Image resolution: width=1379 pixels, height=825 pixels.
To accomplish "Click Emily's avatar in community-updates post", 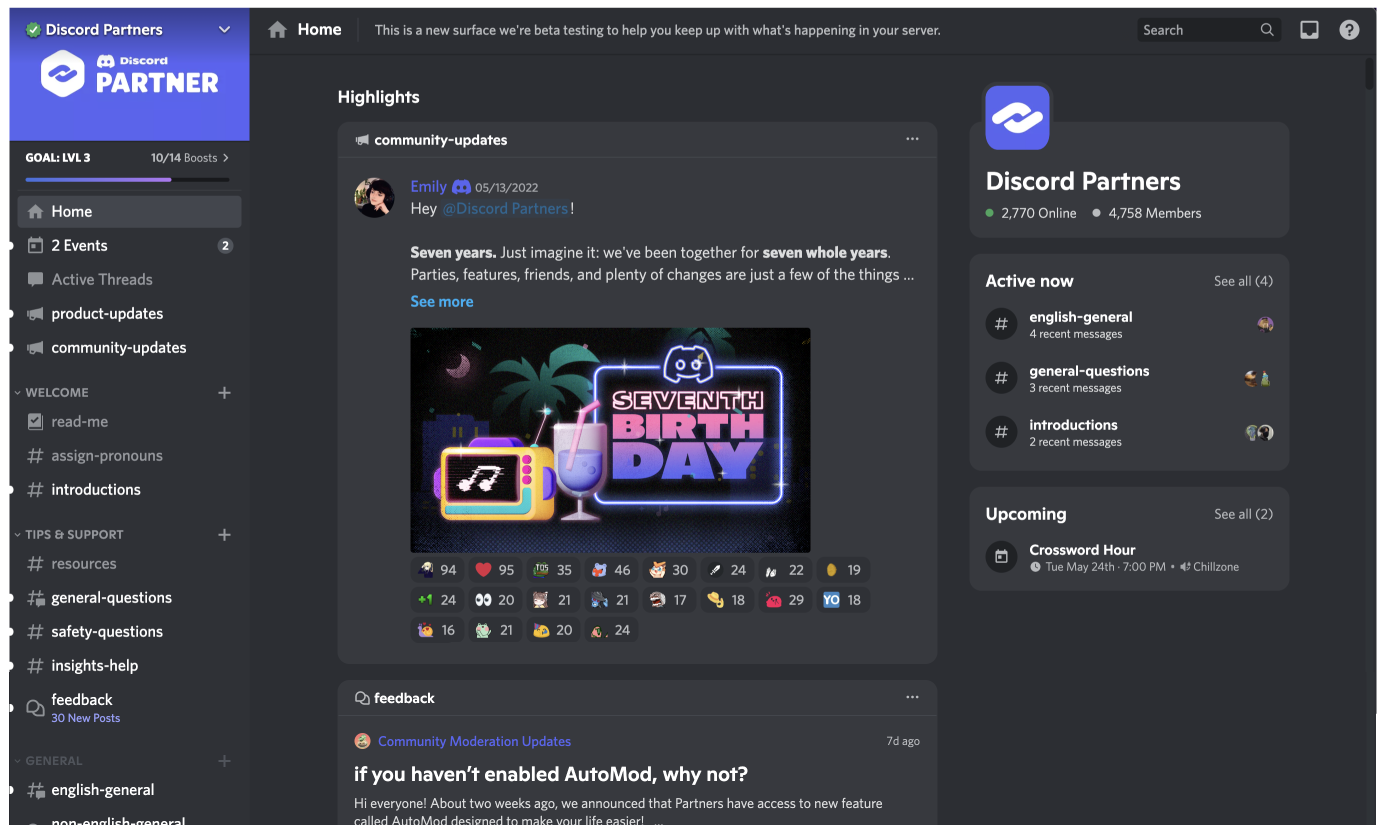I will pyautogui.click(x=374, y=198).
